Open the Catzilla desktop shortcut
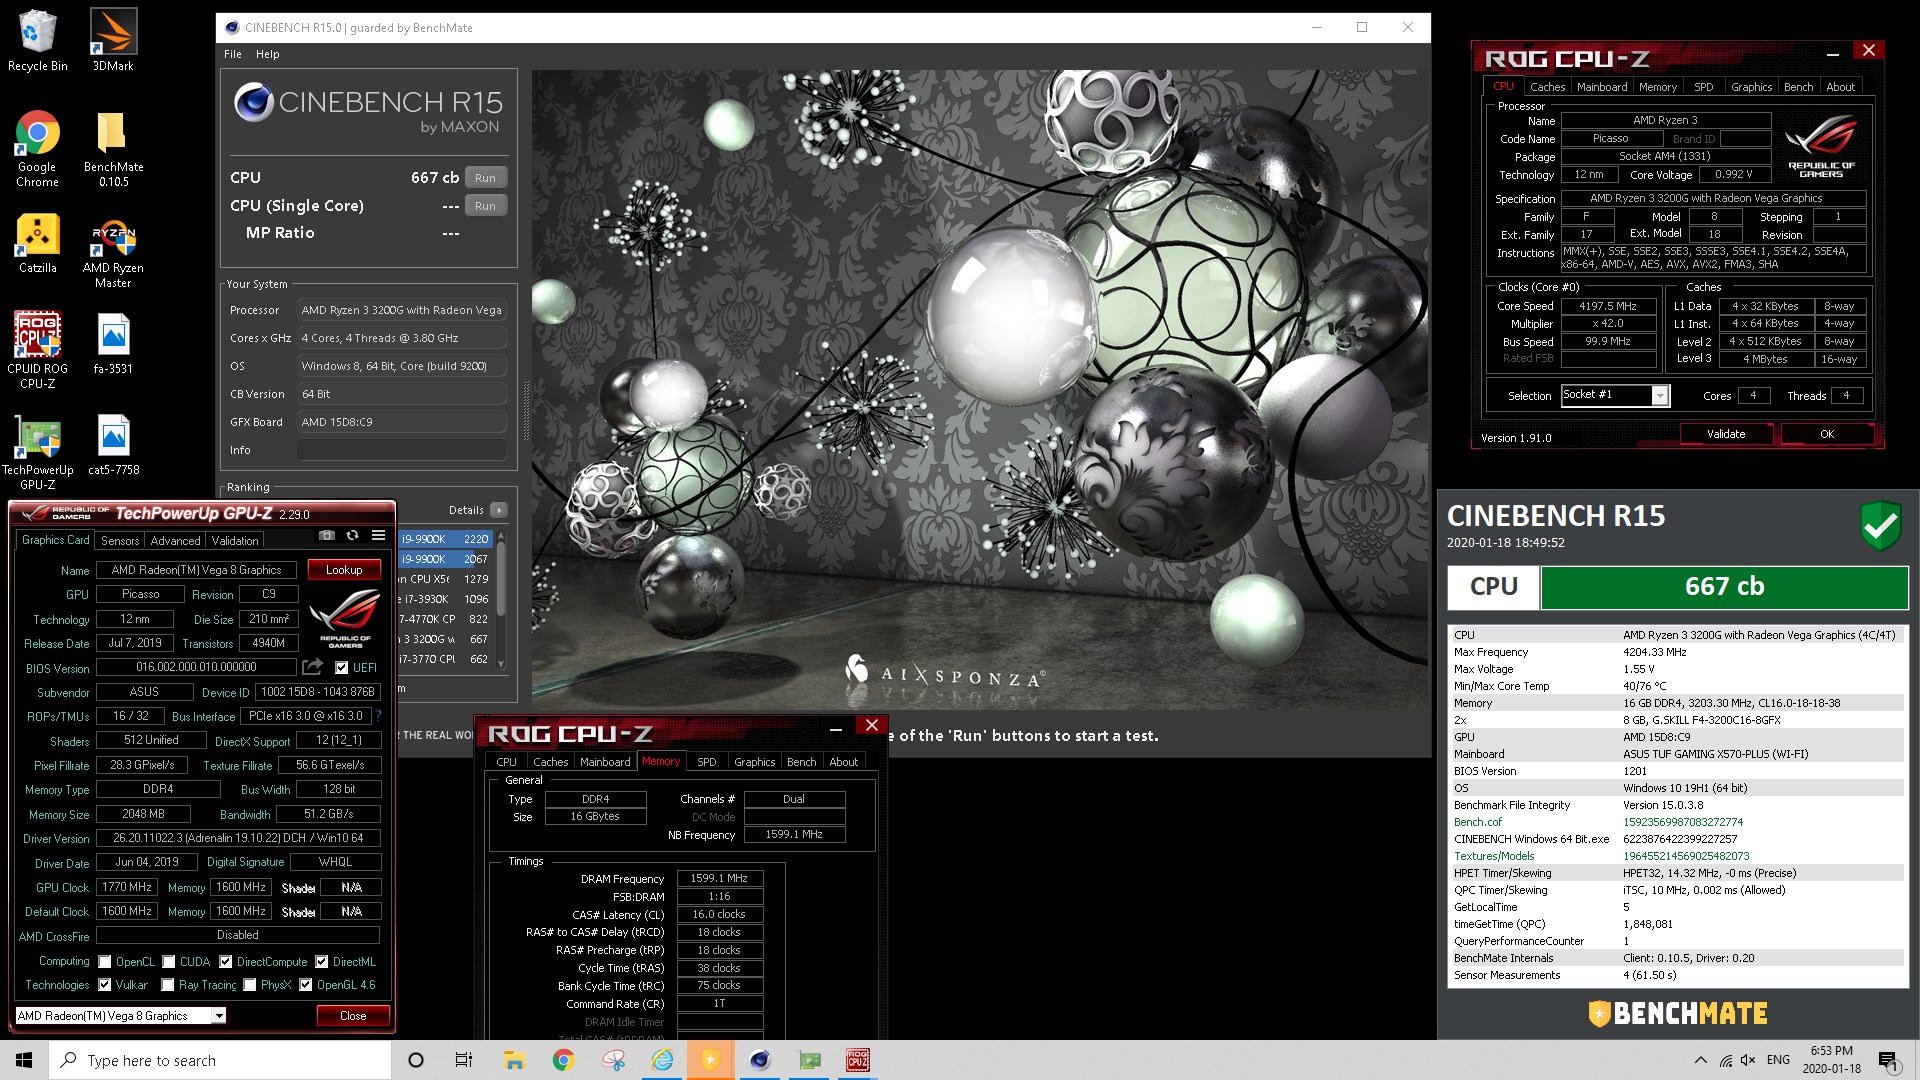The image size is (1920, 1080). pyautogui.click(x=37, y=243)
